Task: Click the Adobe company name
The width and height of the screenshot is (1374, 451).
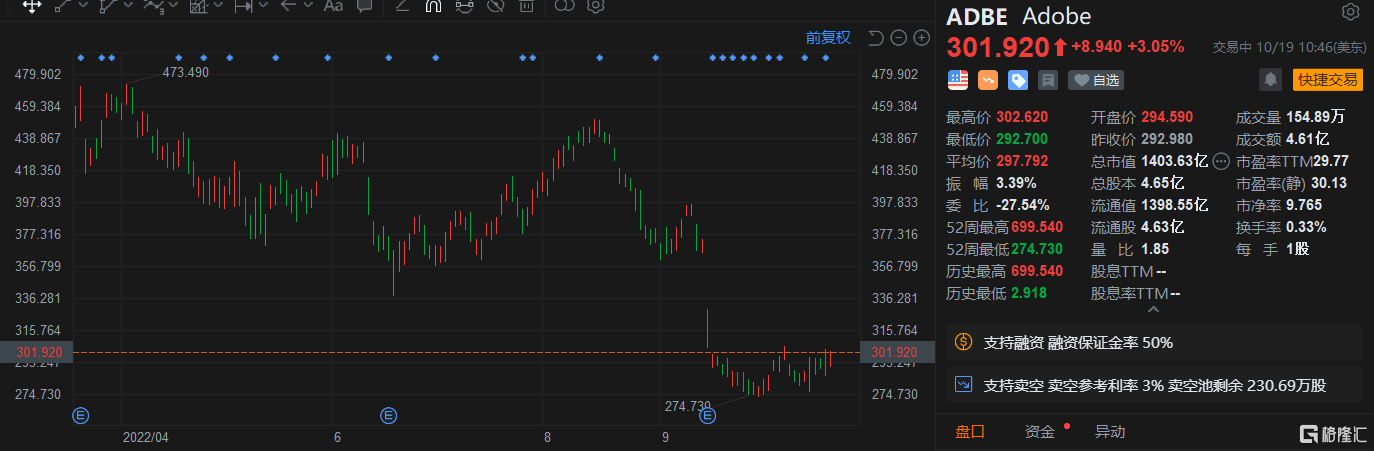Action: click(x=1057, y=16)
